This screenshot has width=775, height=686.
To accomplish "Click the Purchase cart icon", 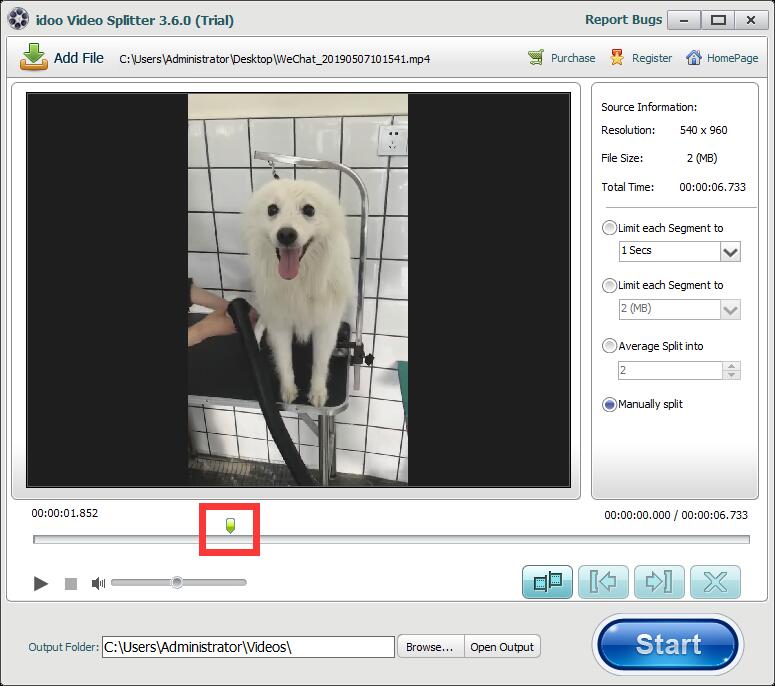I will (536, 57).
